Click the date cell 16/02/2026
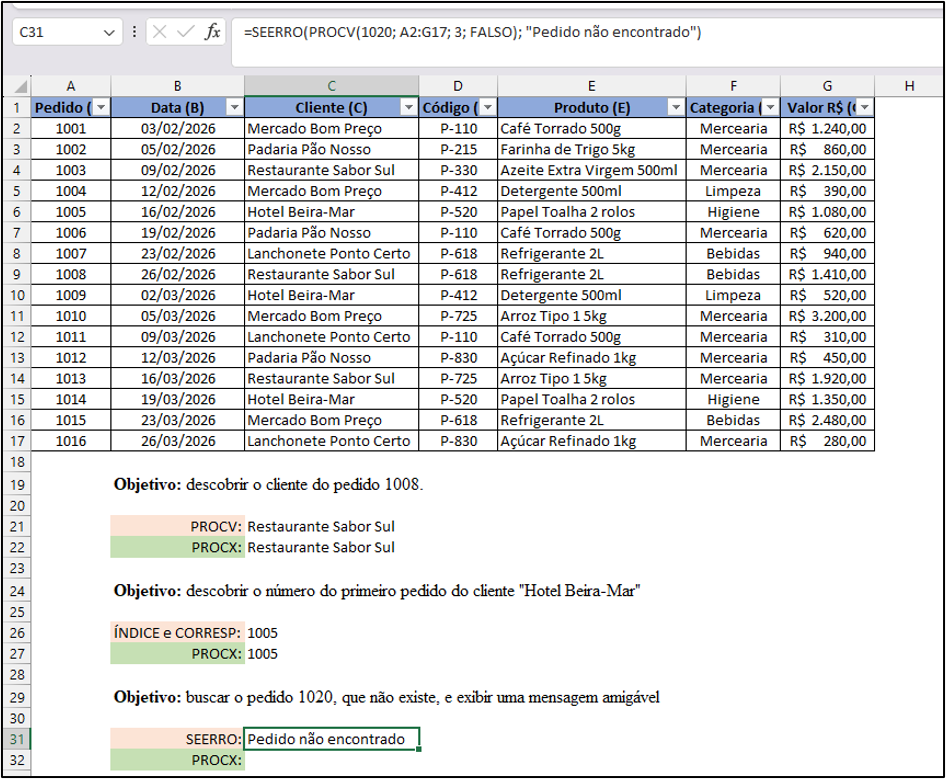Image resolution: width=946 pixels, height=779 pixels. [178, 212]
